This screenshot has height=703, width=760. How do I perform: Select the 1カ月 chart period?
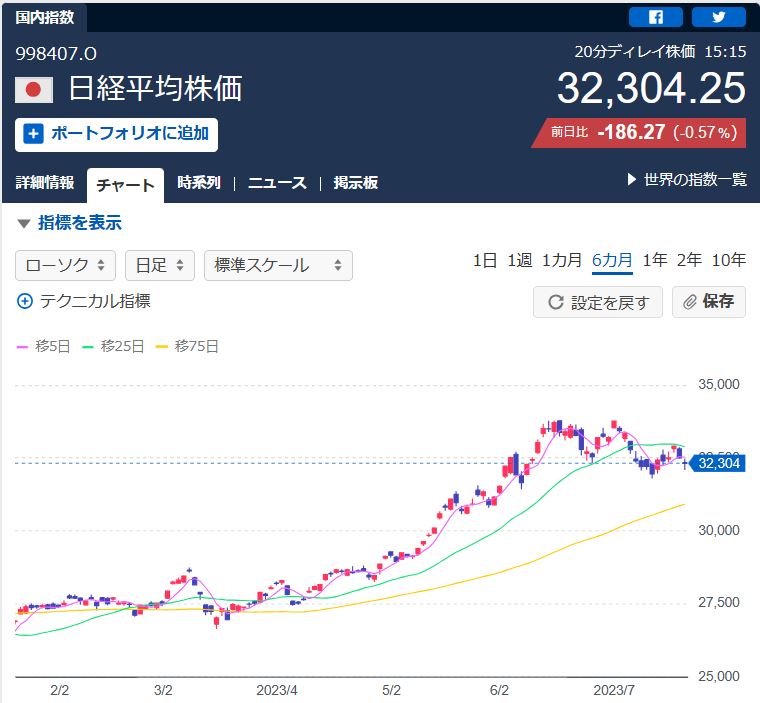point(561,261)
